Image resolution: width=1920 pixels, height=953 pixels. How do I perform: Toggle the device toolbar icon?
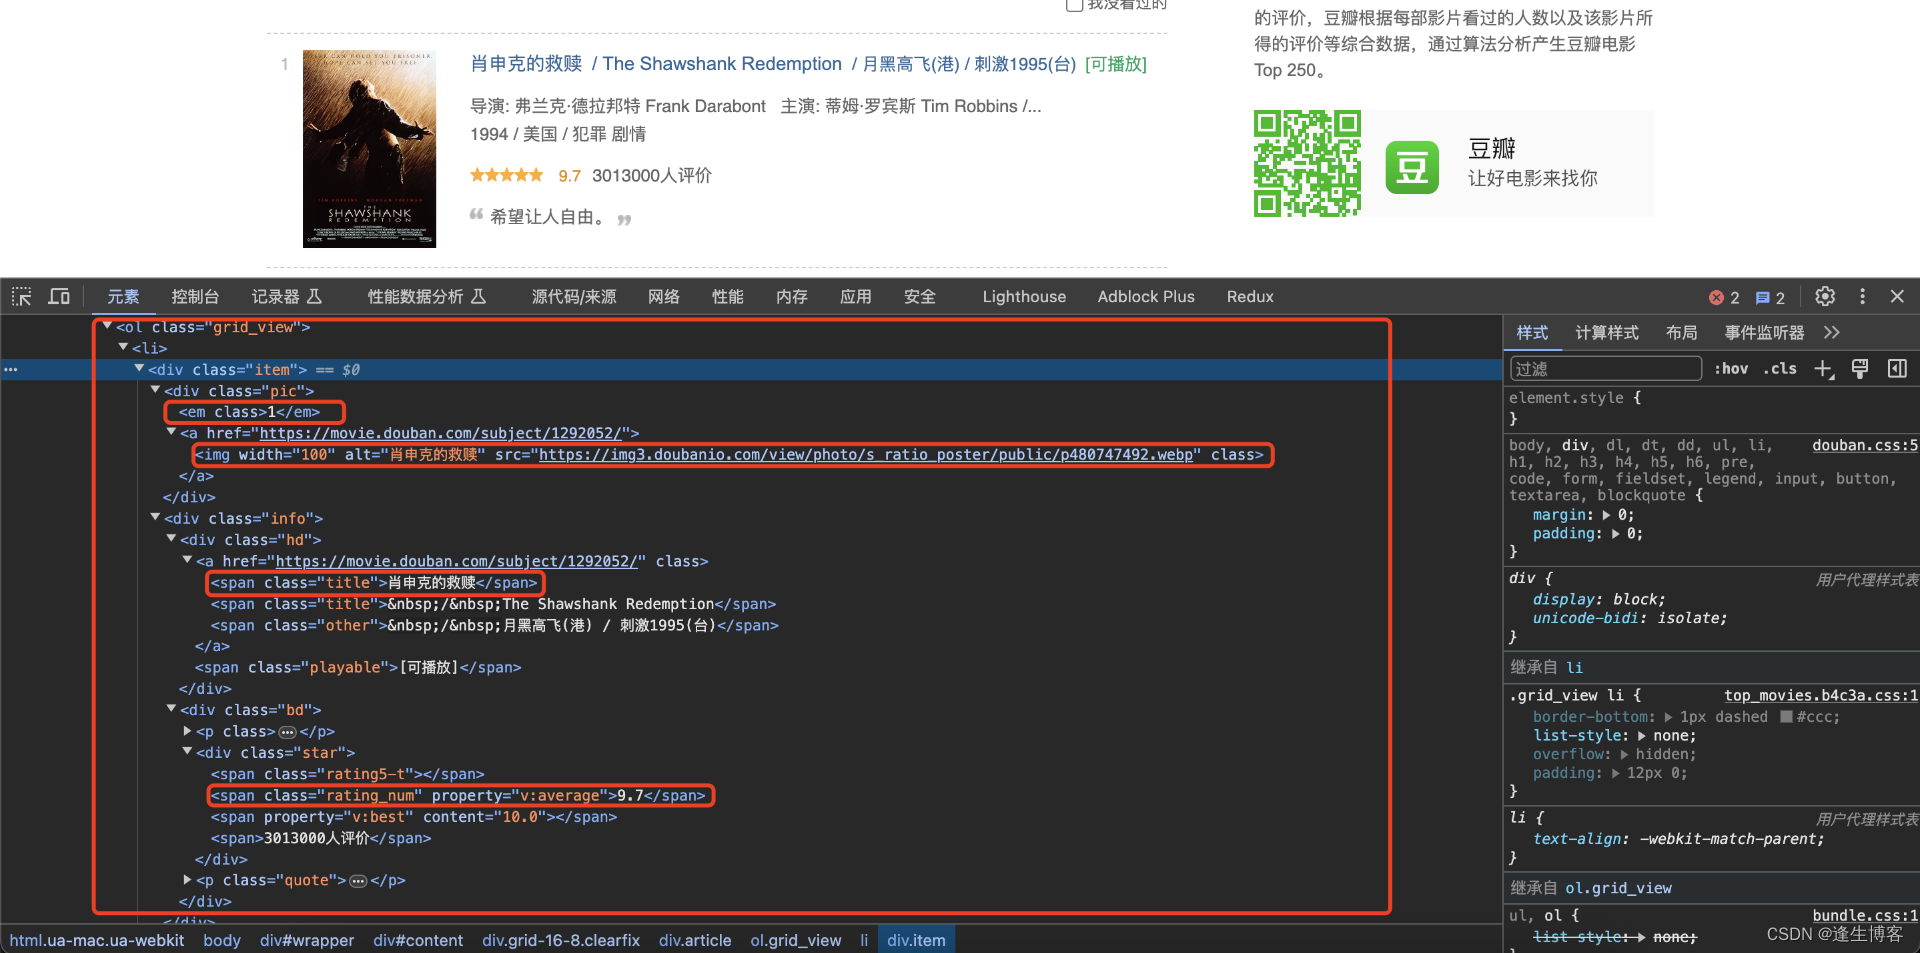(59, 296)
